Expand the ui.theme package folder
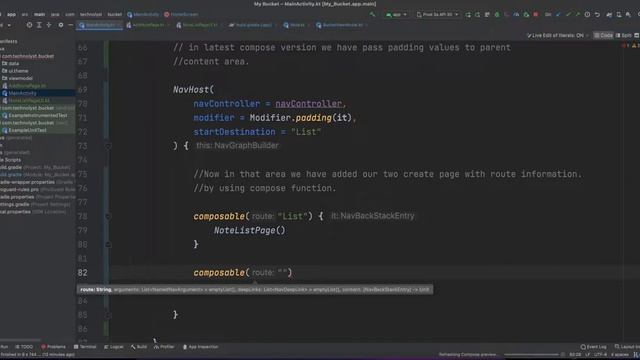Image resolution: width=640 pixels, height=360 pixels. coord(15,71)
